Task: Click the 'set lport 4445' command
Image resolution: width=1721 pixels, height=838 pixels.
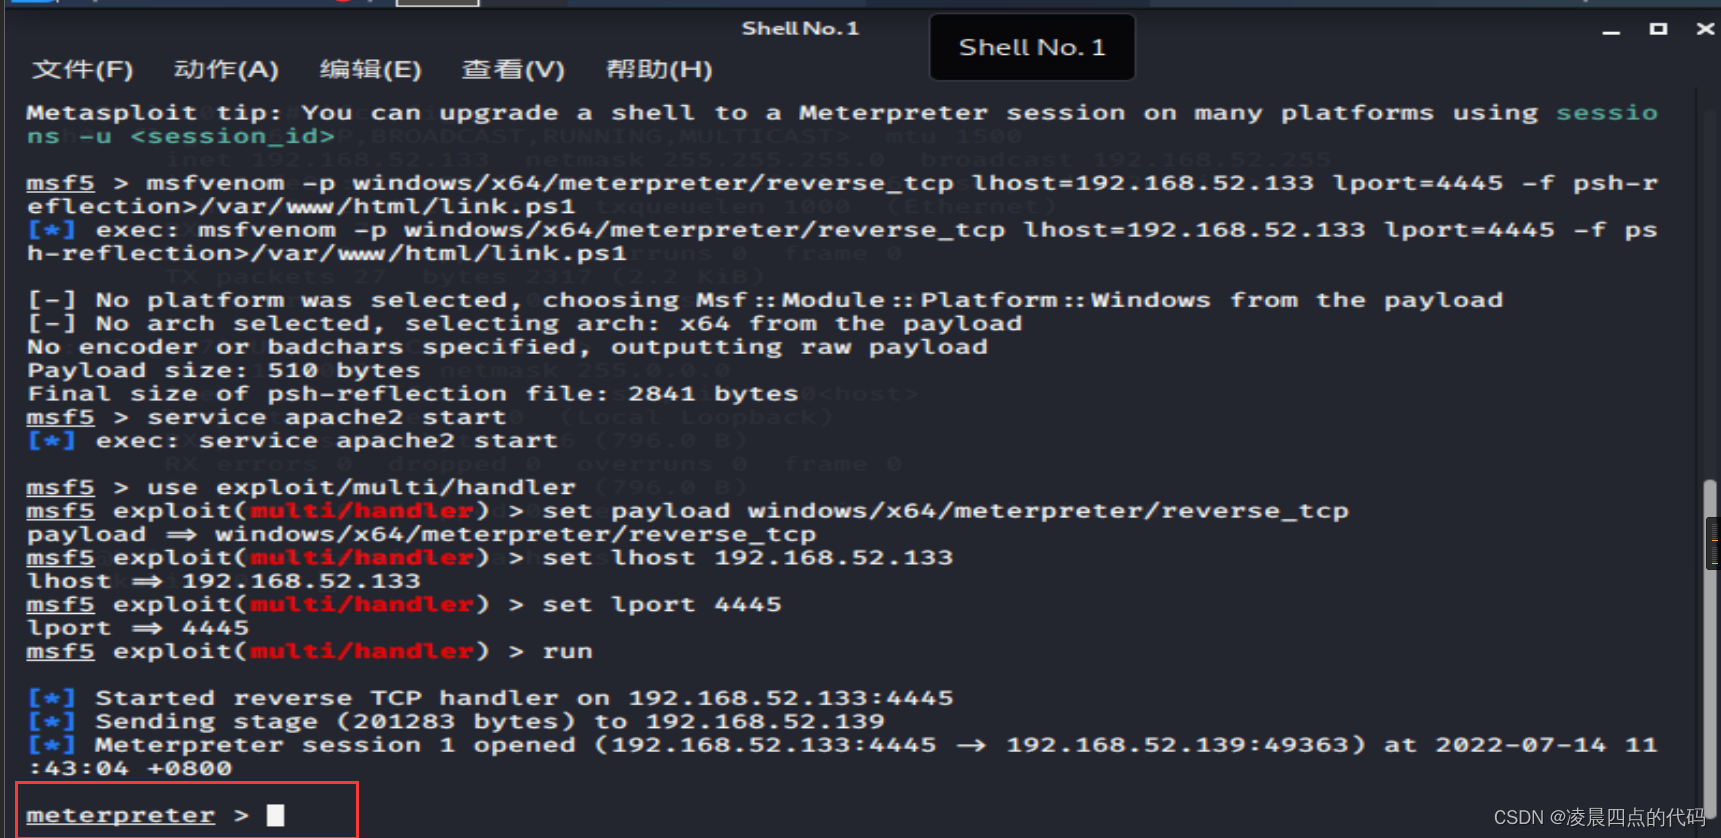Action: 662,604
